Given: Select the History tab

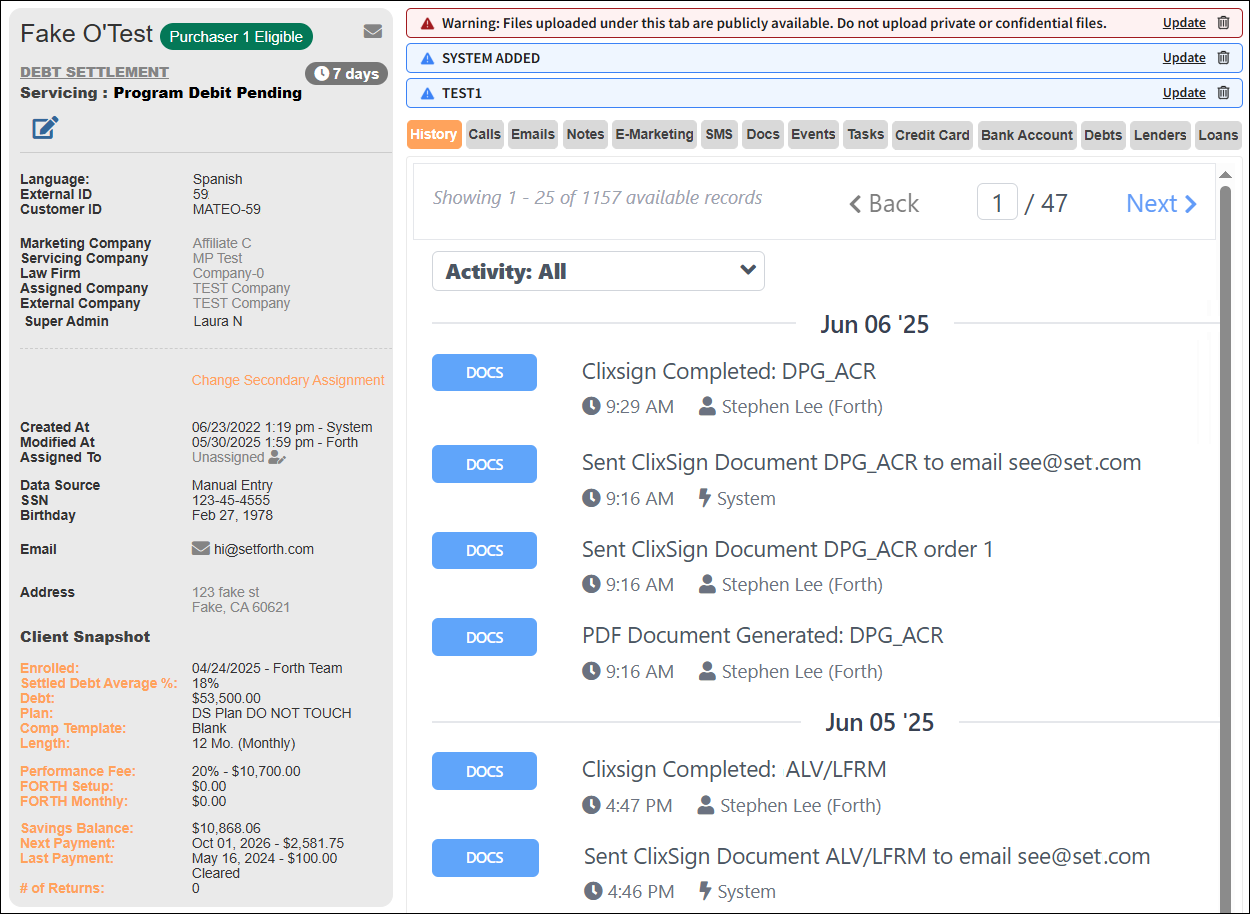Looking at the screenshot, I should (434, 134).
